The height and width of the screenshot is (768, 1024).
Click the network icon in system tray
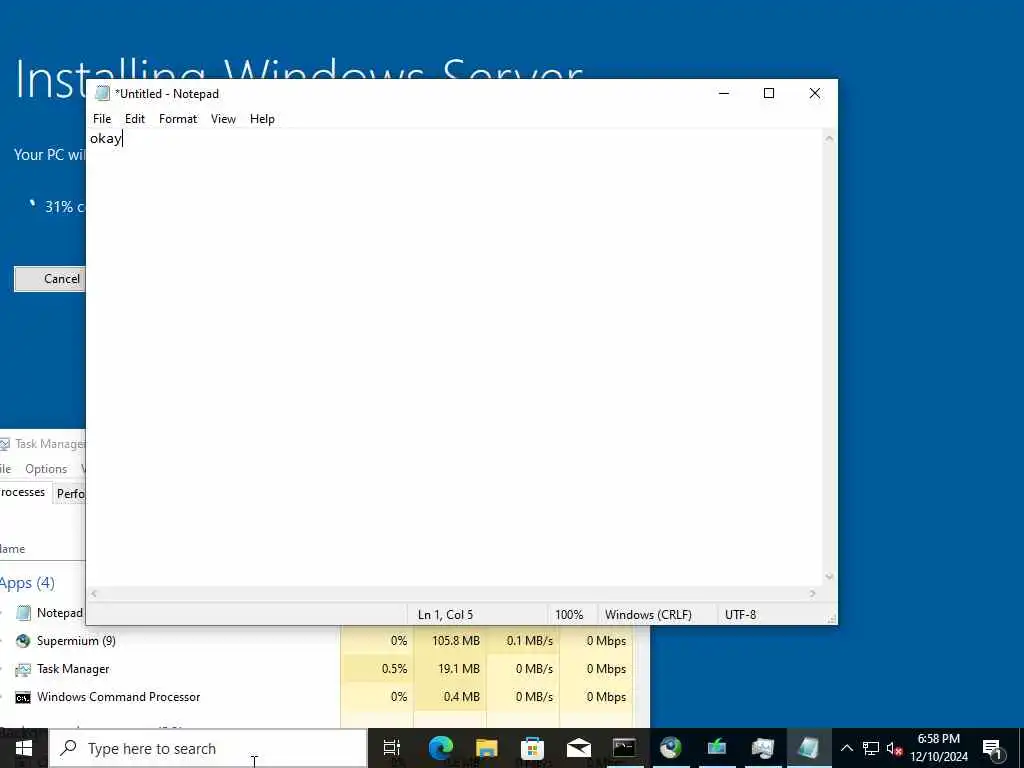click(x=871, y=748)
